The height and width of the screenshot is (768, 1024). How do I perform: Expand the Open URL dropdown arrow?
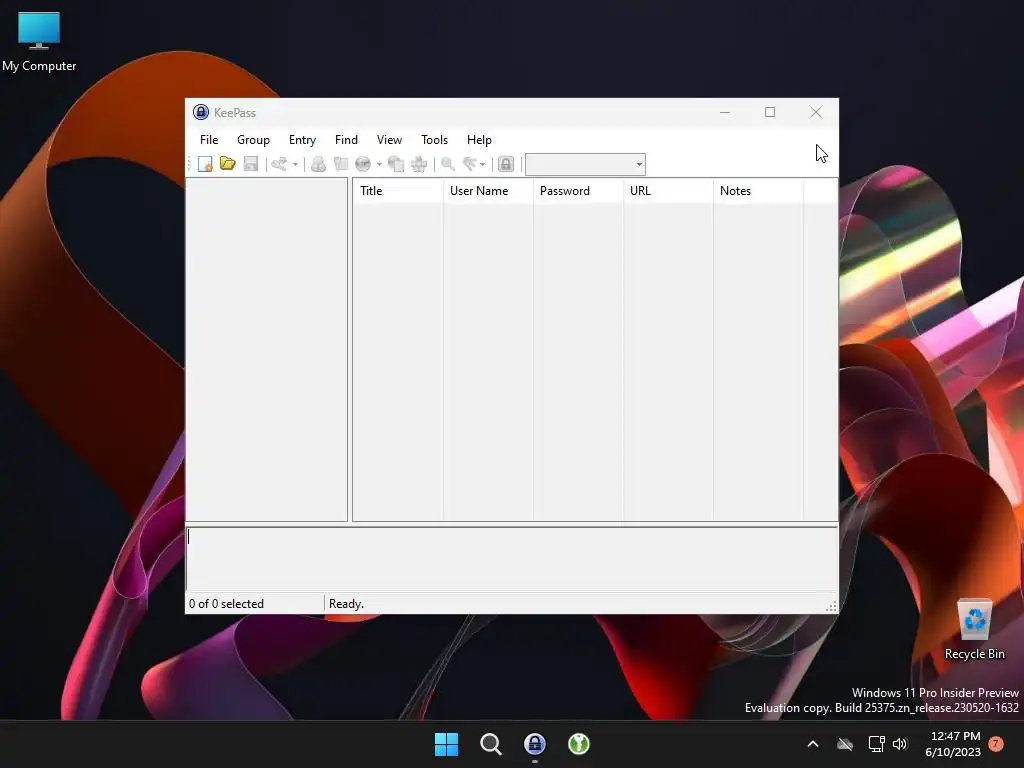coord(379,165)
